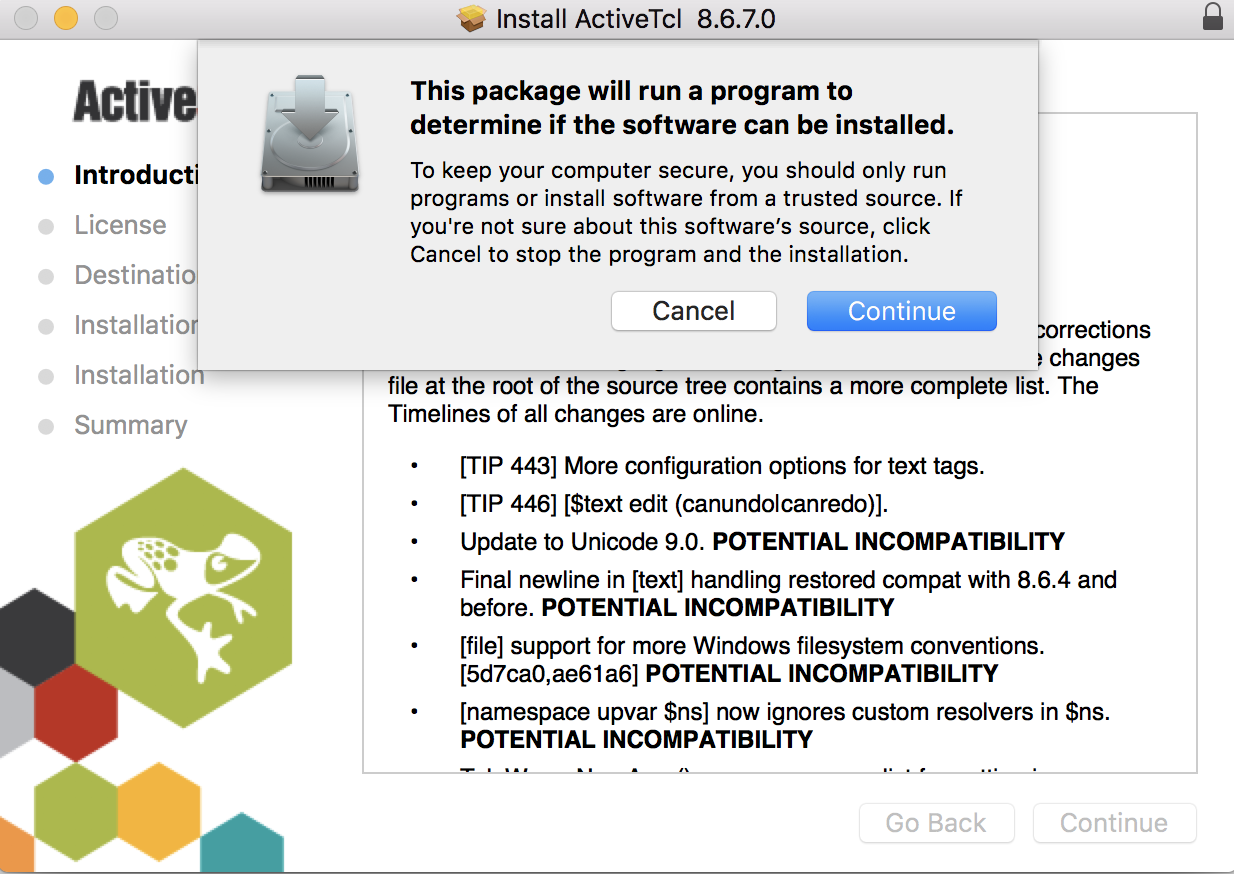1234x874 pixels.
Task: Select the Introduction step in the sidebar
Action: tap(118, 176)
